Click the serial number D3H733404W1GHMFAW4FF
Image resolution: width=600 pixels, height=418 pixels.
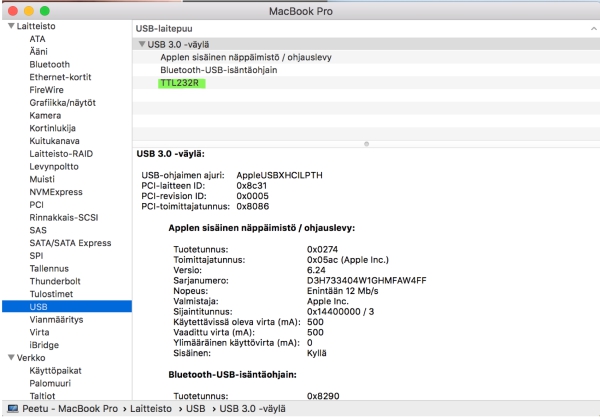366,280
